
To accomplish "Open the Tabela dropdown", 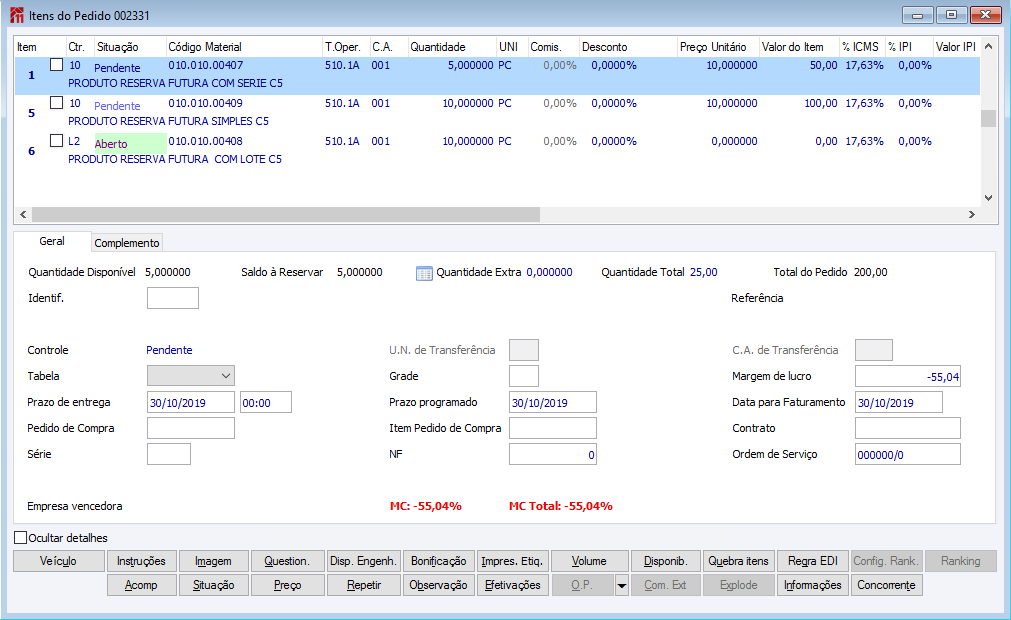I will point(190,376).
